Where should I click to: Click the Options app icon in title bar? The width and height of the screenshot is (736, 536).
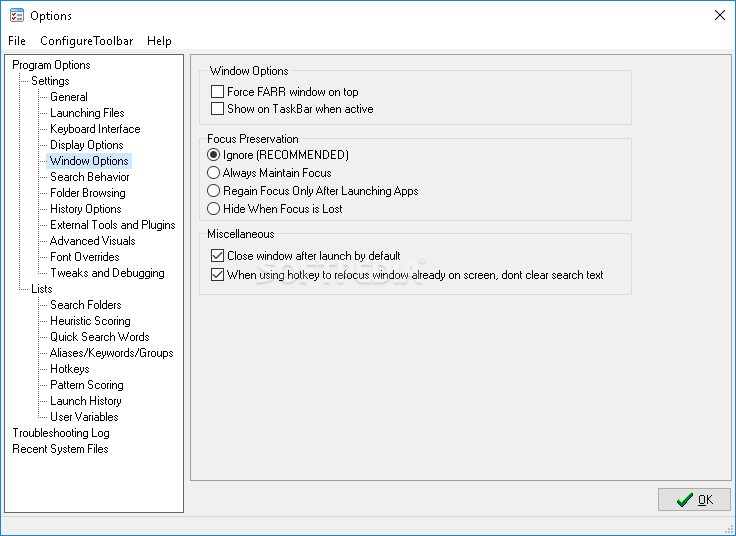[x=17, y=15]
